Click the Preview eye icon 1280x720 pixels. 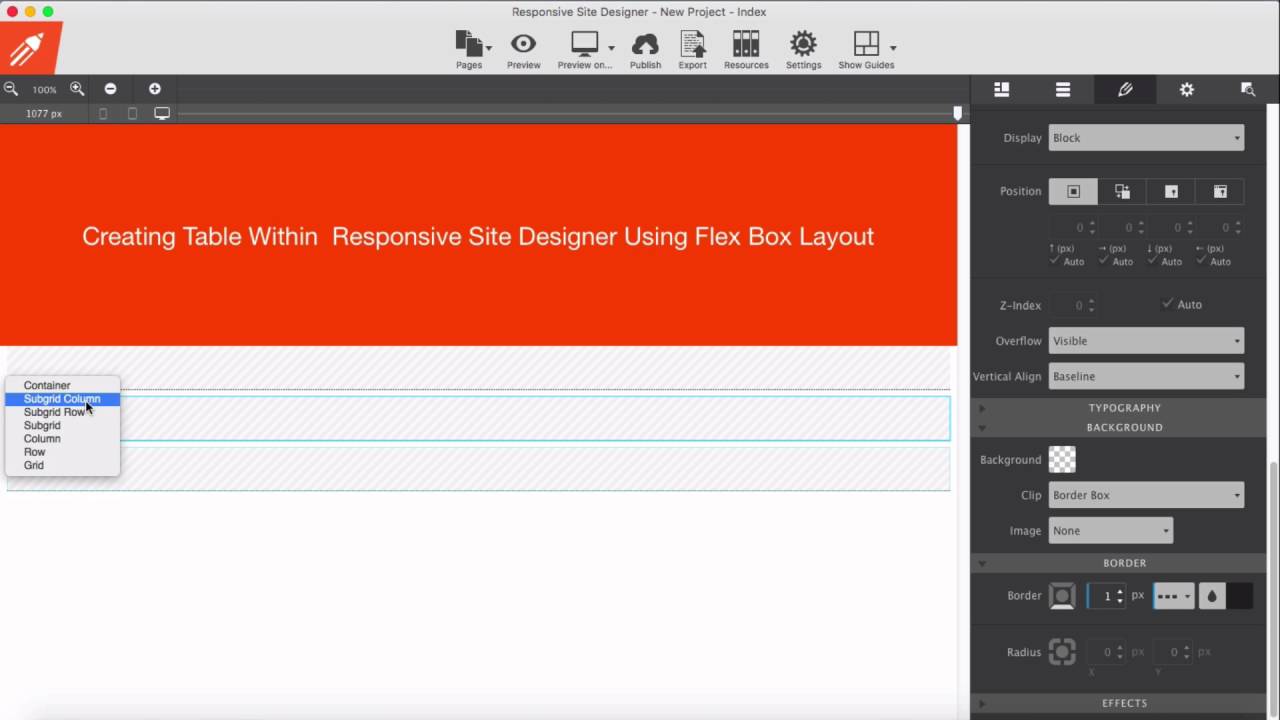[523, 44]
